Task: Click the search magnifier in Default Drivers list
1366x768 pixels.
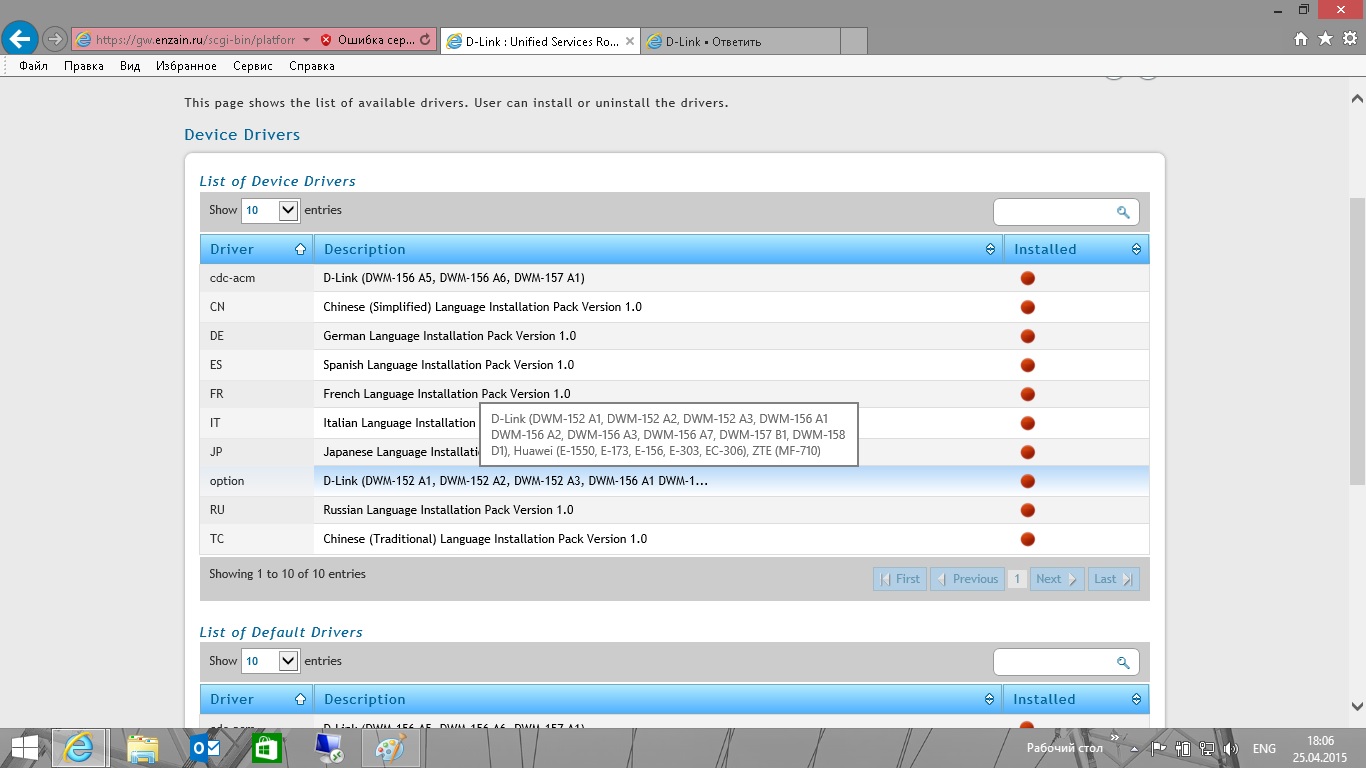Action: (1123, 662)
